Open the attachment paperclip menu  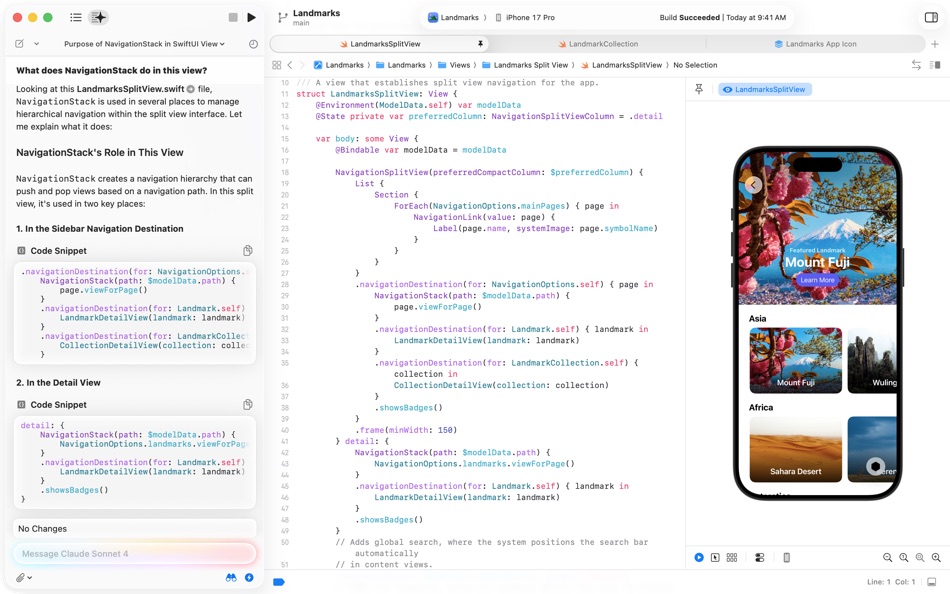(x=23, y=578)
